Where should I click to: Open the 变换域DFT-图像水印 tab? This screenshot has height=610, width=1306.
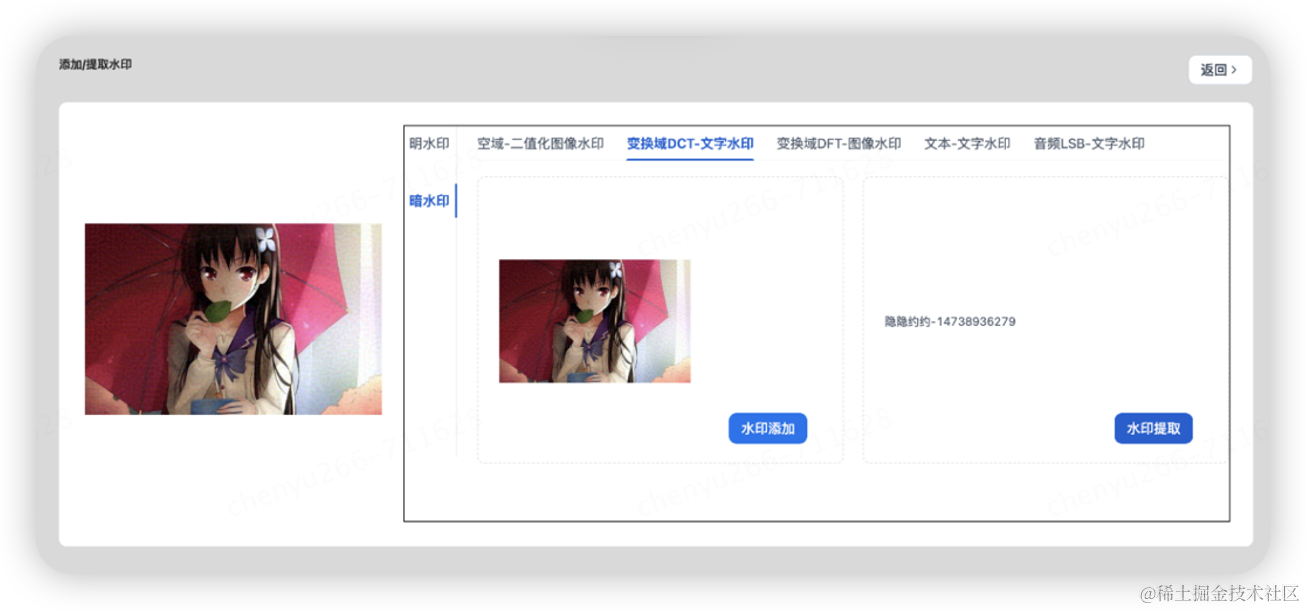click(839, 143)
